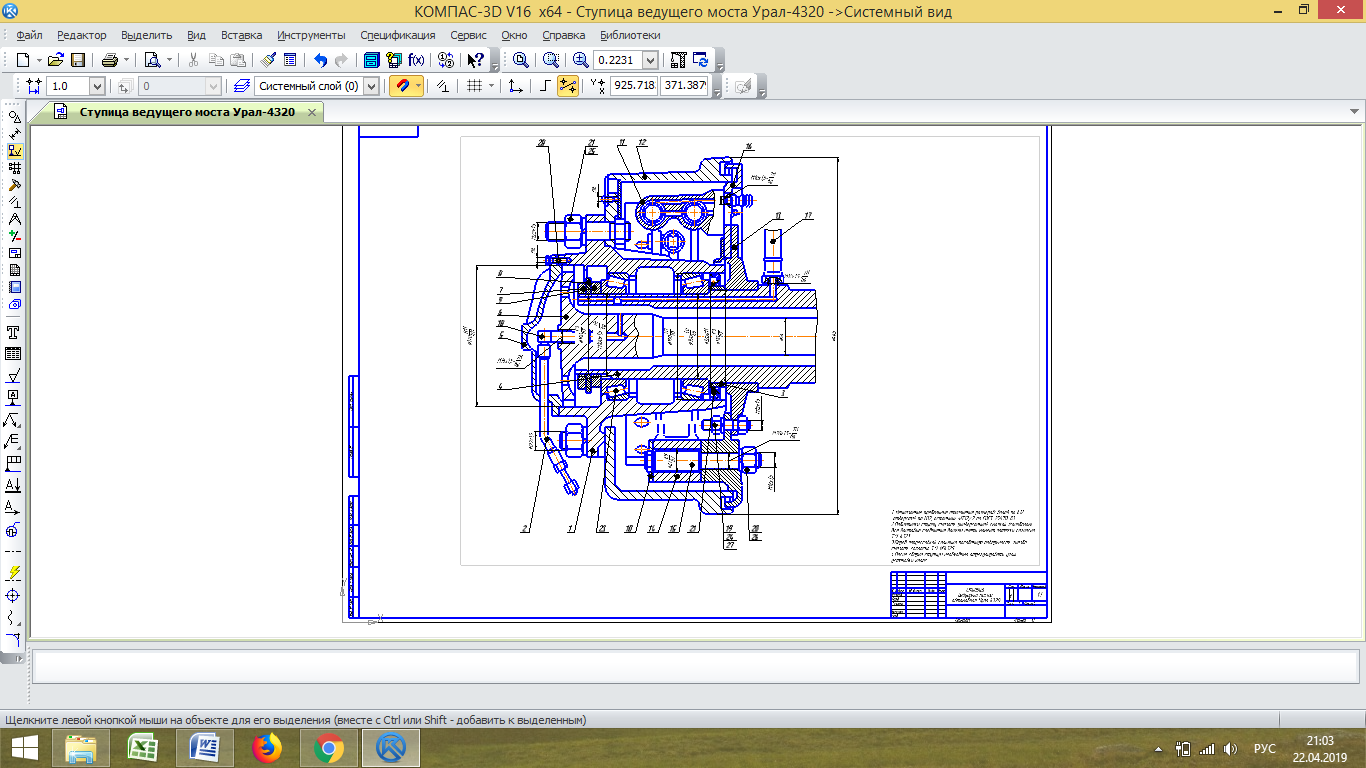The image size is (1366, 768).
Task: Open the library manager icon beside f(x)
Action: (394, 60)
